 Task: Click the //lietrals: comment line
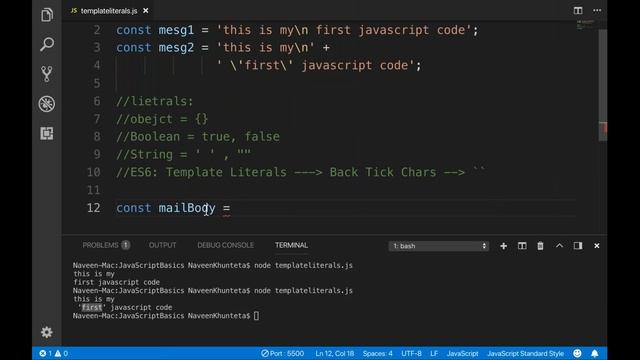[155, 101]
